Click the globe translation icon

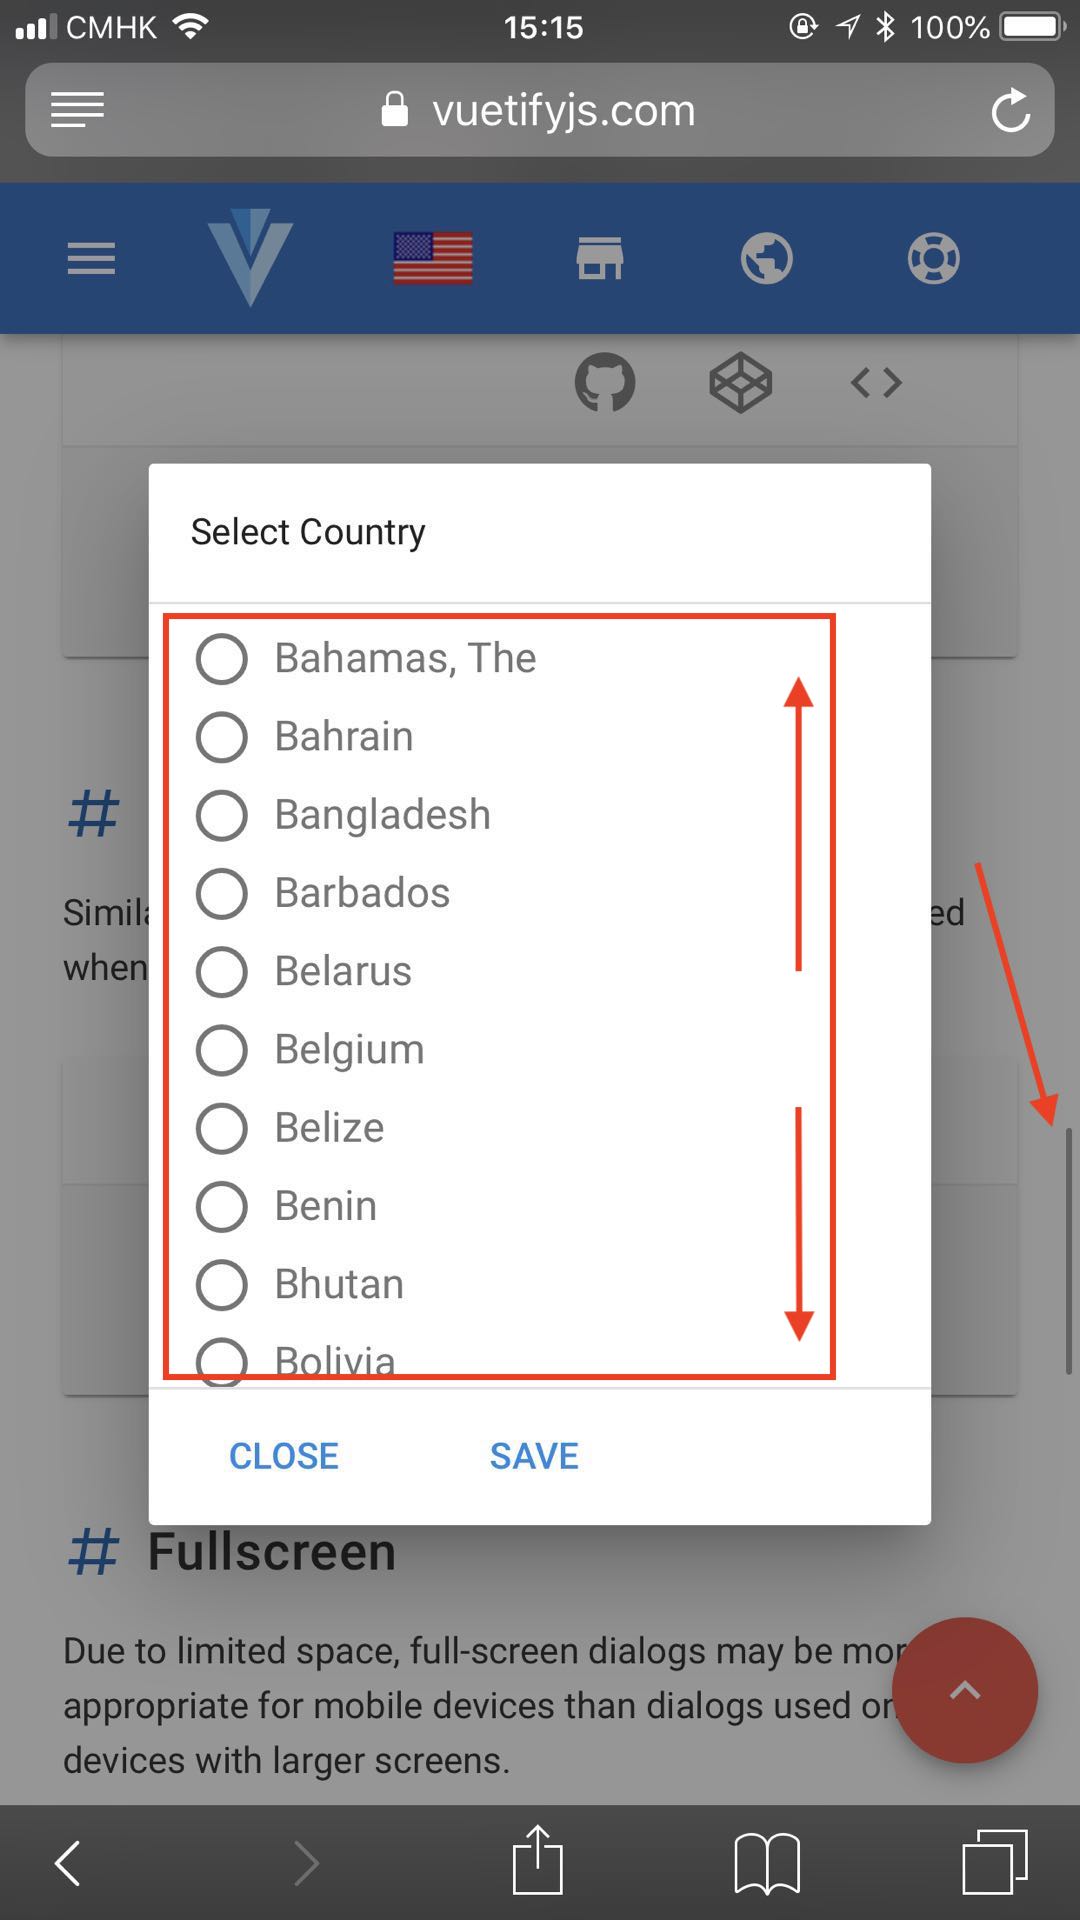click(x=767, y=257)
